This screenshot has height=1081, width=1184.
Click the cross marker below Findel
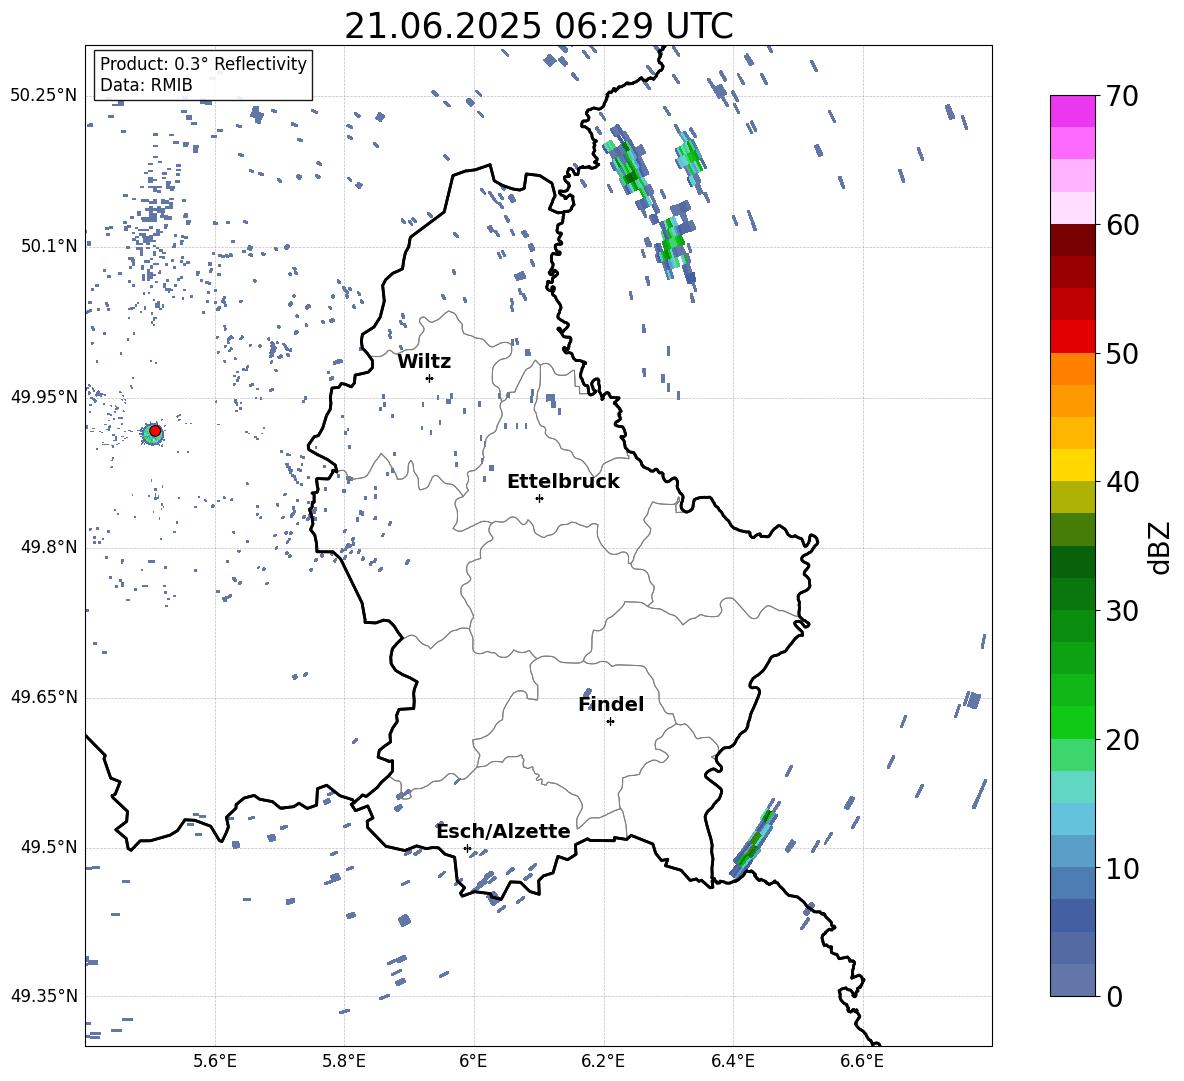[610, 722]
